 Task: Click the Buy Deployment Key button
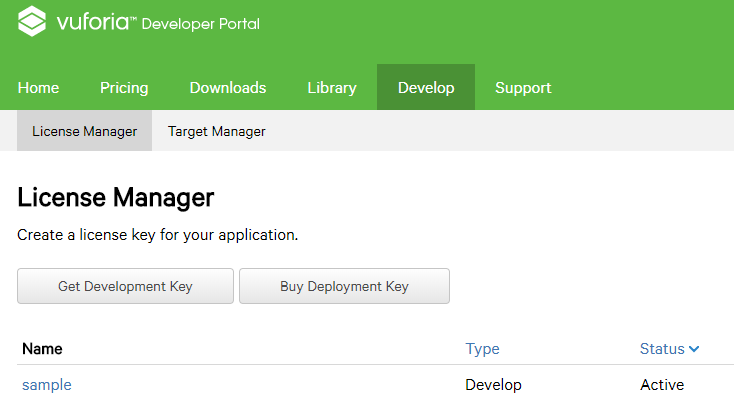(x=345, y=286)
